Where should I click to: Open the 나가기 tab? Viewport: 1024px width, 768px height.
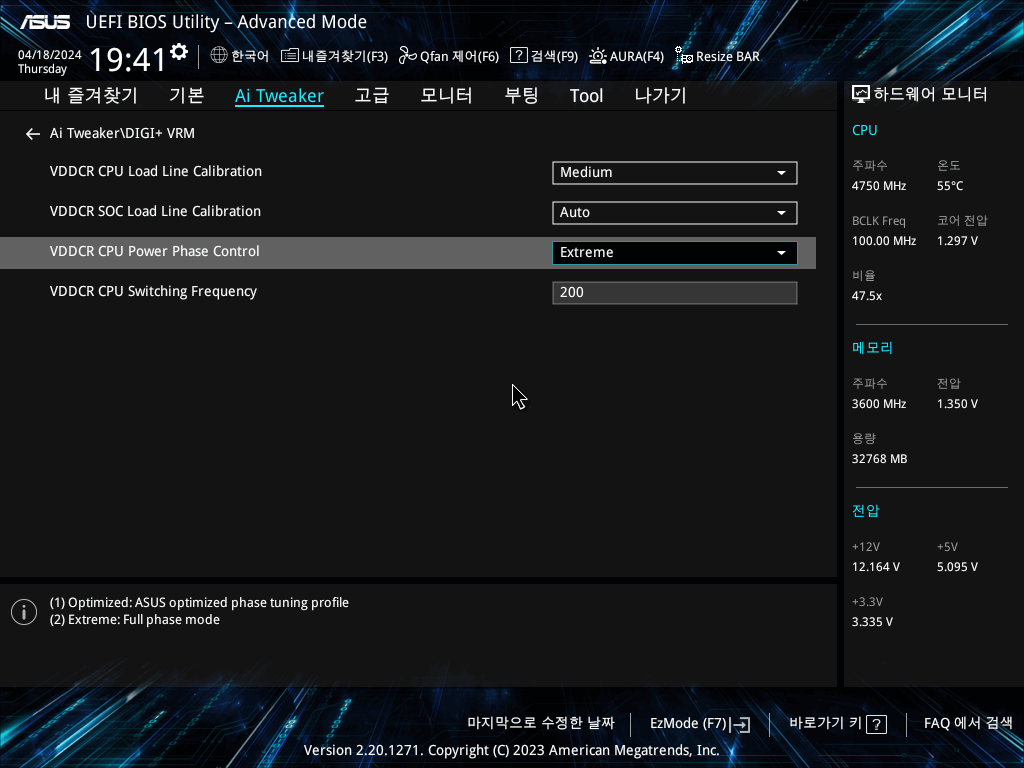point(660,95)
